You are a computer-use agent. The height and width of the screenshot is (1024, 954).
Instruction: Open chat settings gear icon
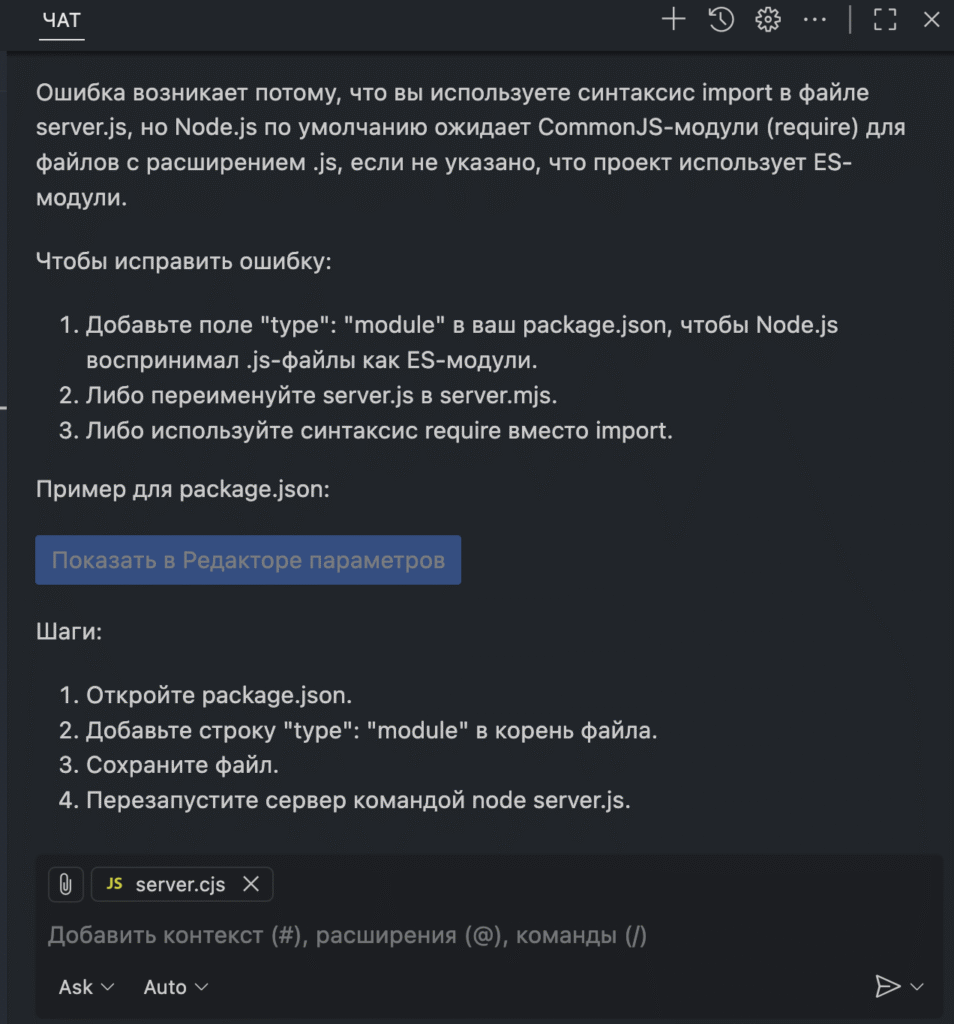click(x=767, y=19)
